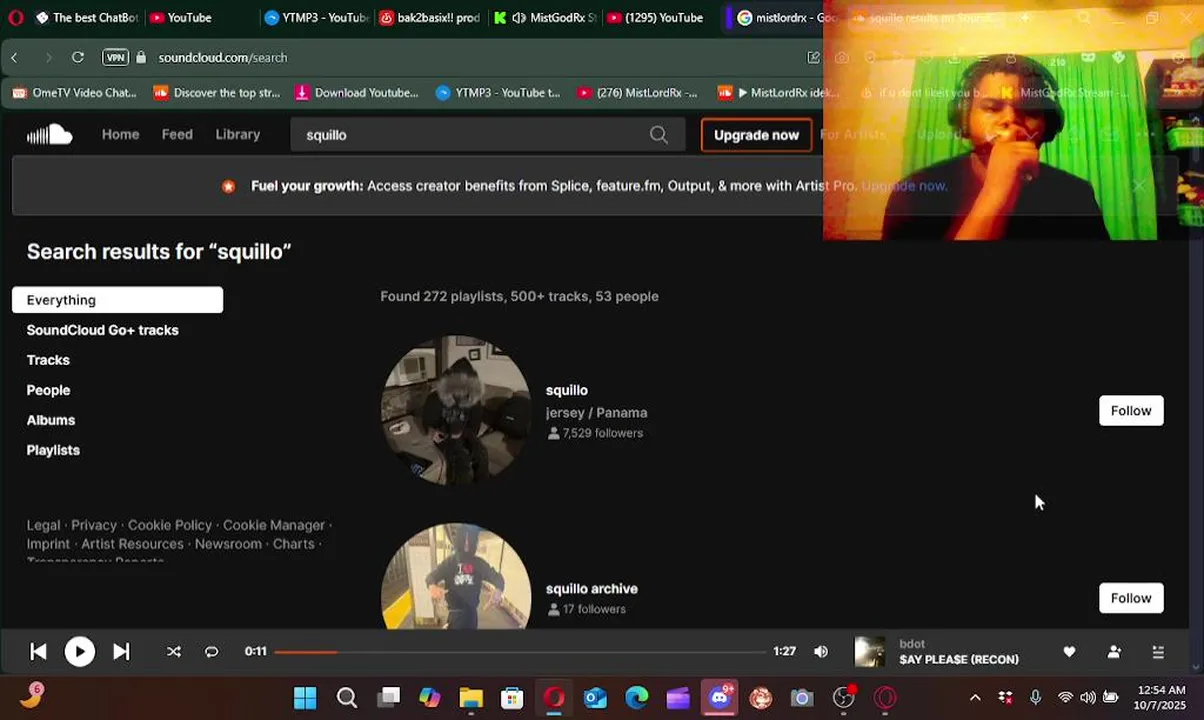Open the squillo profile name link
This screenshot has width=1204, height=720.
pyautogui.click(x=567, y=391)
